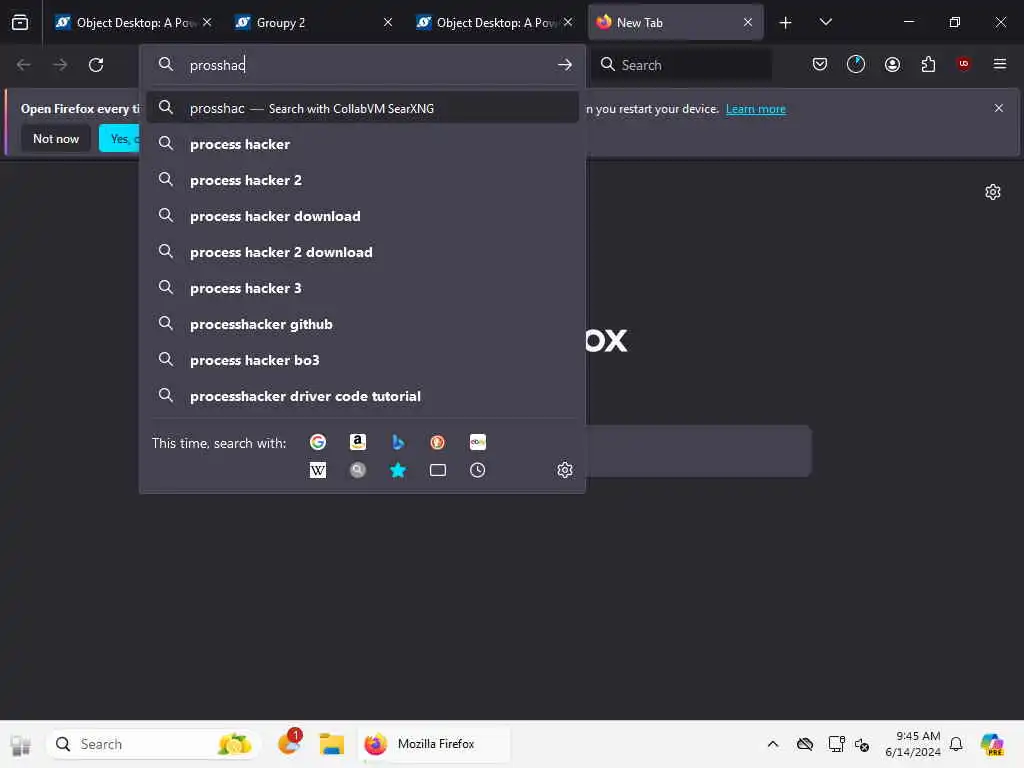Viewport: 1024px width, 768px height.
Task: Choose suggestion "process hacker 2 download"
Action: coord(362,252)
